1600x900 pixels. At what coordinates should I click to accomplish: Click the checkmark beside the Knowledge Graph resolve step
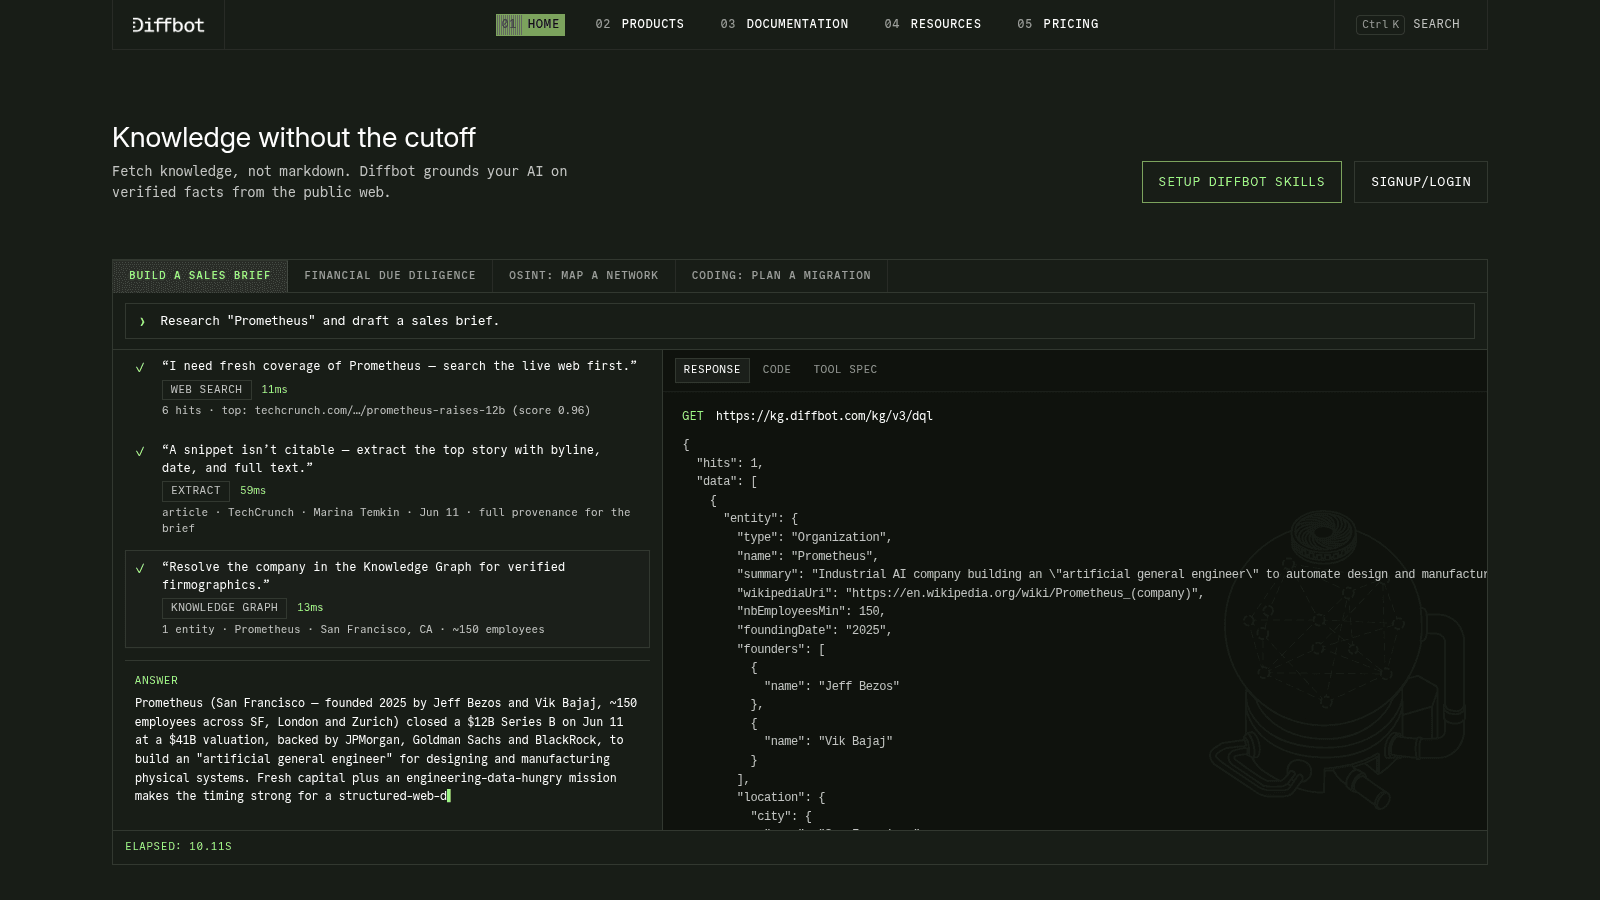click(x=140, y=568)
